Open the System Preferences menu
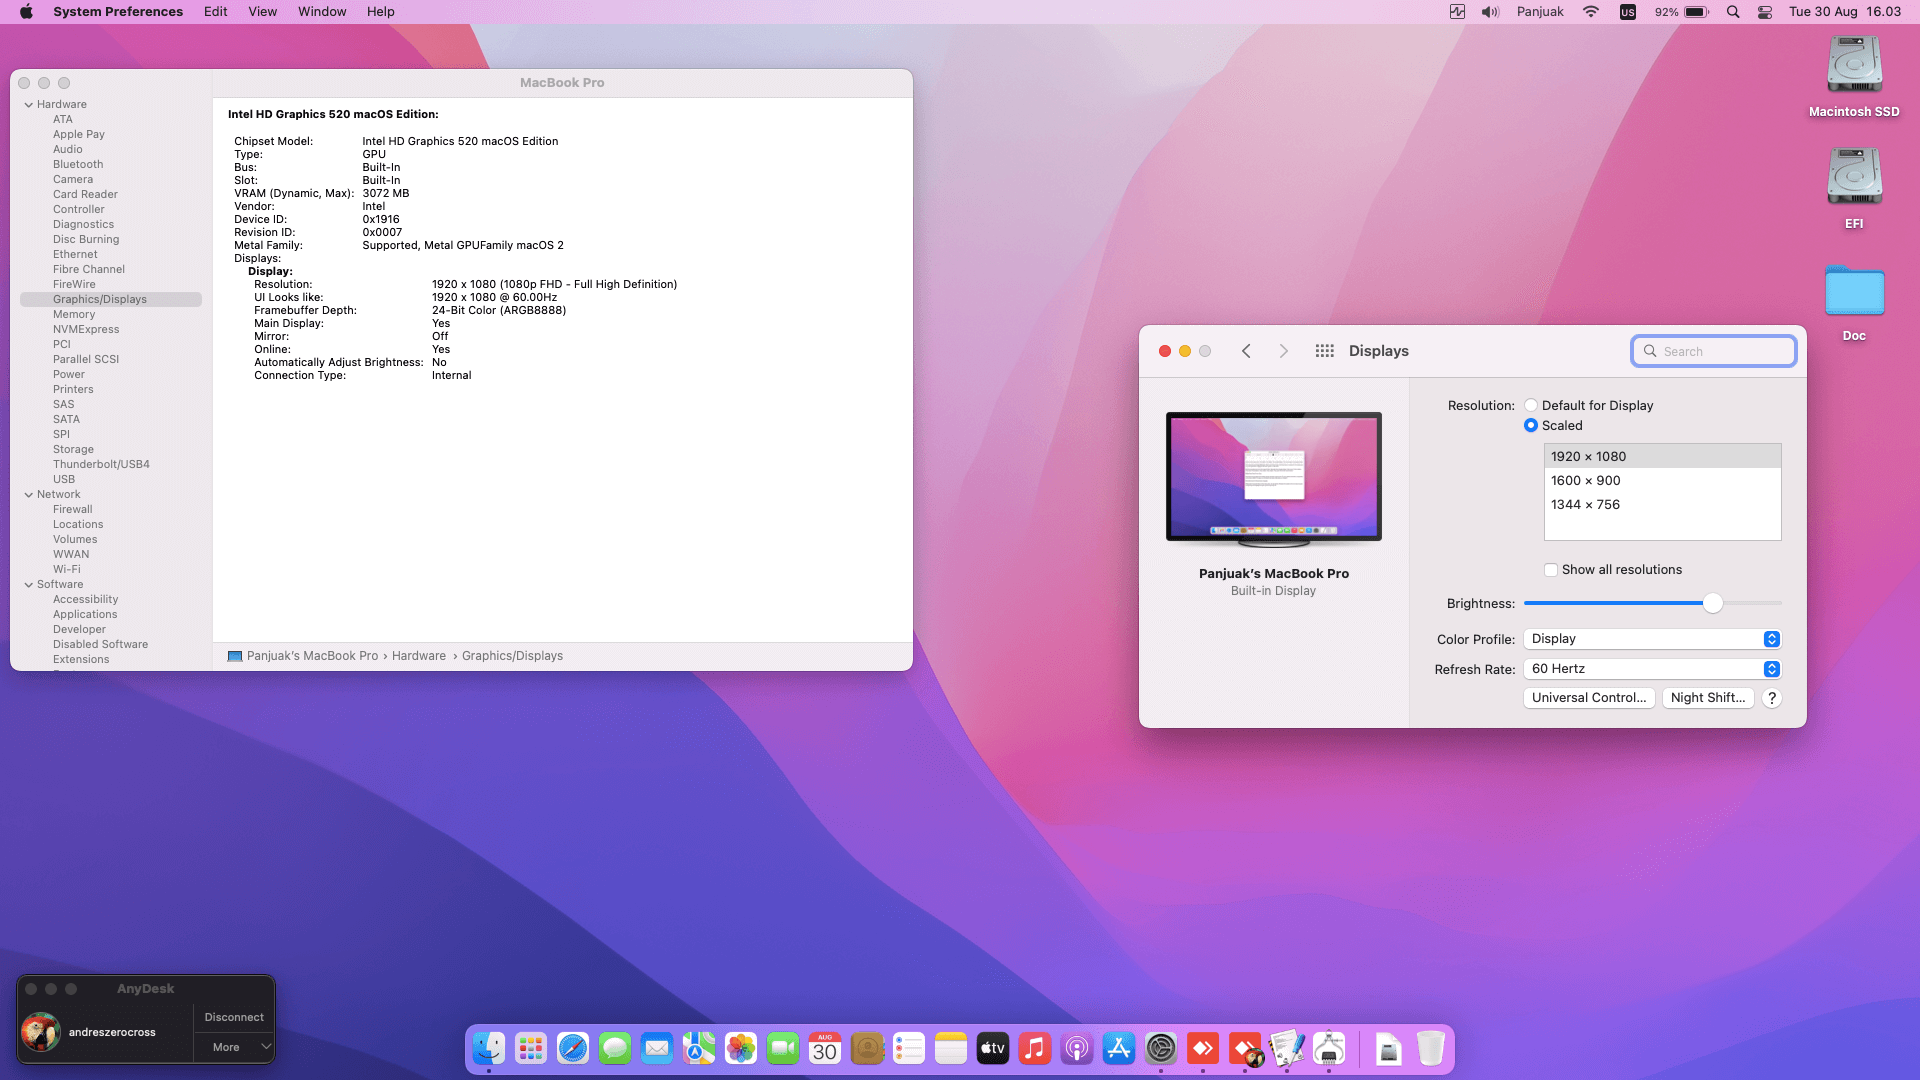Screen dimensions: 1920x1080 point(118,12)
